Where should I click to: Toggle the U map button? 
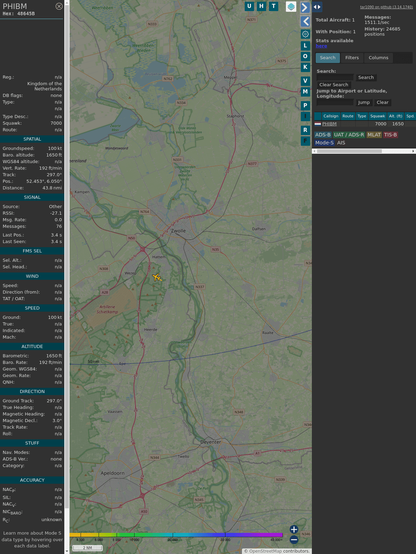(x=249, y=6)
